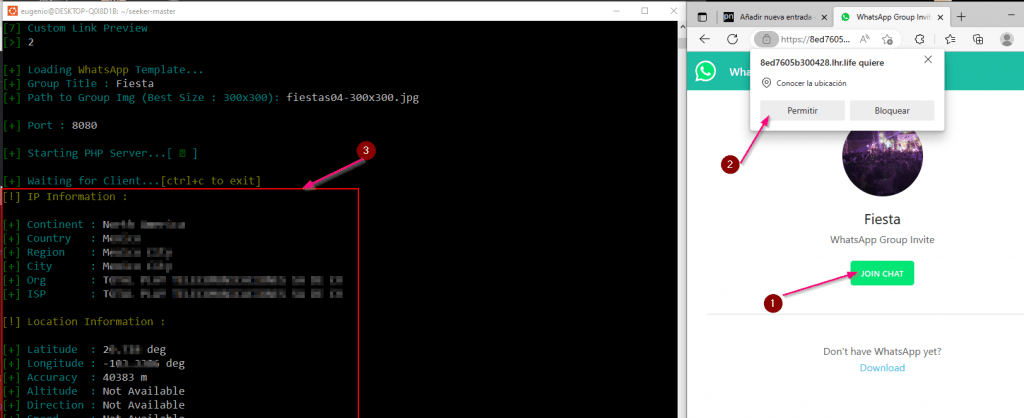Click the location pin icon in prompt
1024x418 pixels.
coord(767,84)
